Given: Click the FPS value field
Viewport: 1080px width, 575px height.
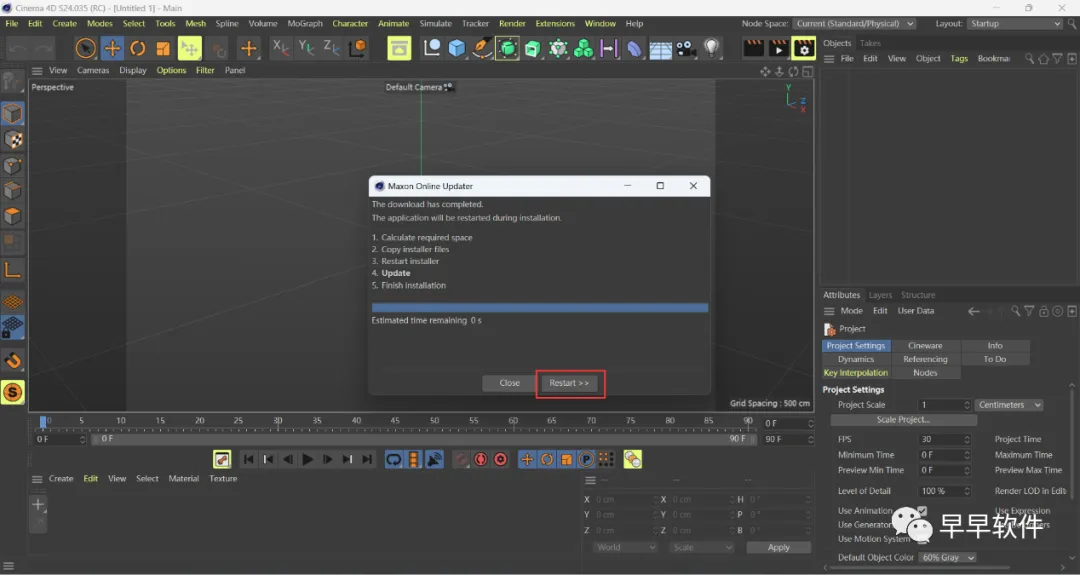Looking at the screenshot, I should point(944,439).
